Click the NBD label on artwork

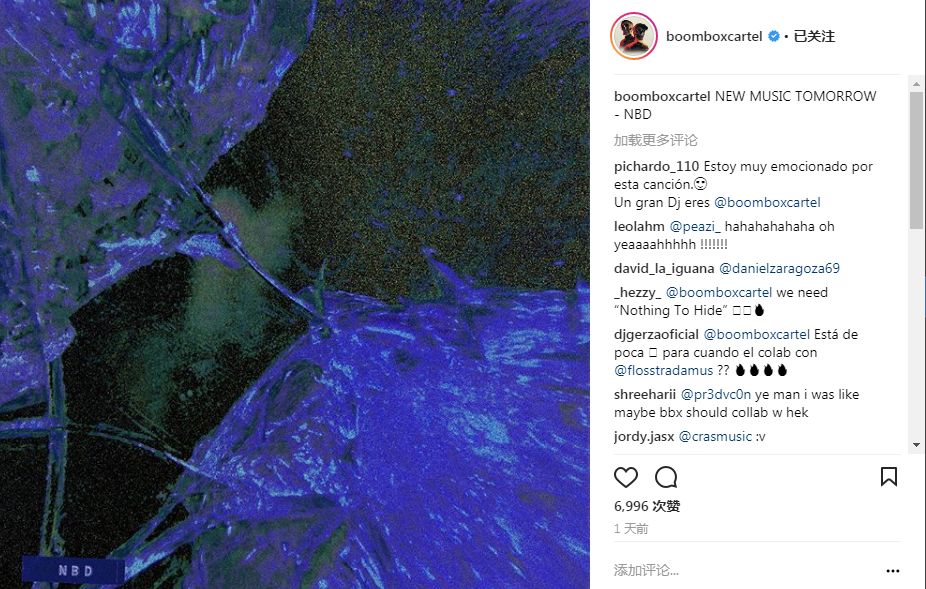click(x=74, y=571)
